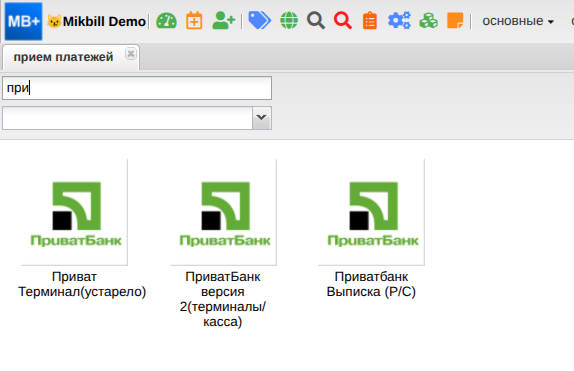
Task: Click the green globe icon
Action: (289, 21)
